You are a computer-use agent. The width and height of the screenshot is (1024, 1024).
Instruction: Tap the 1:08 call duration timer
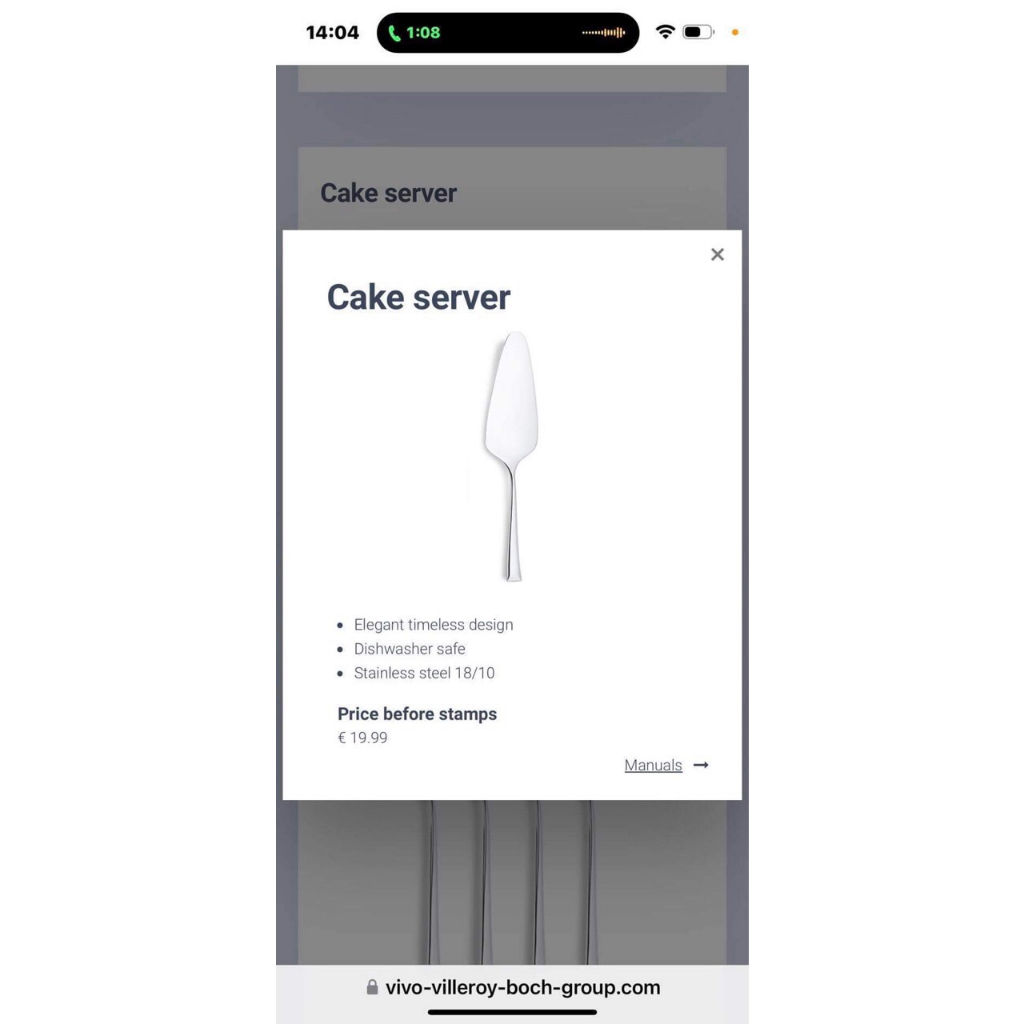[x=423, y=33]
